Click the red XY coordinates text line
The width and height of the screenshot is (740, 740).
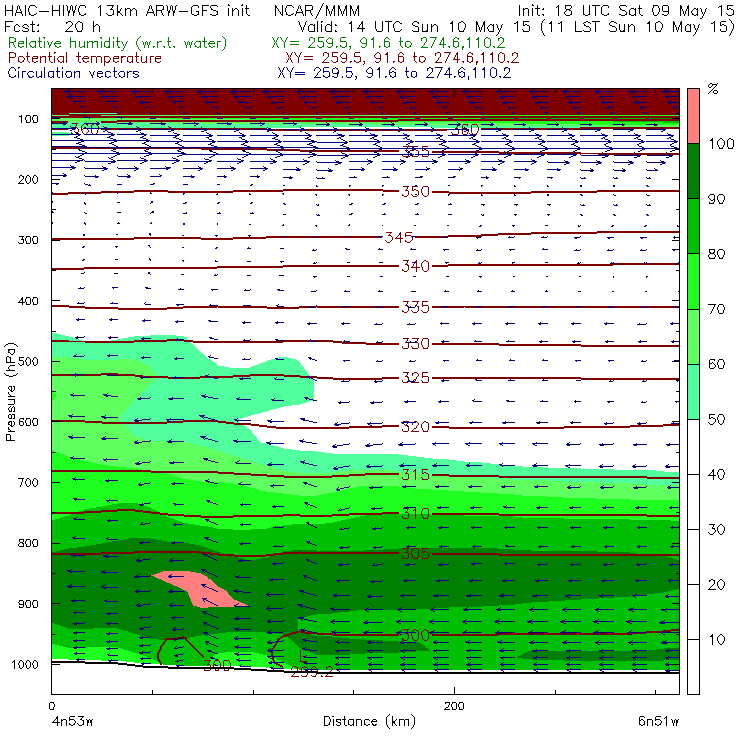[402, 58]
